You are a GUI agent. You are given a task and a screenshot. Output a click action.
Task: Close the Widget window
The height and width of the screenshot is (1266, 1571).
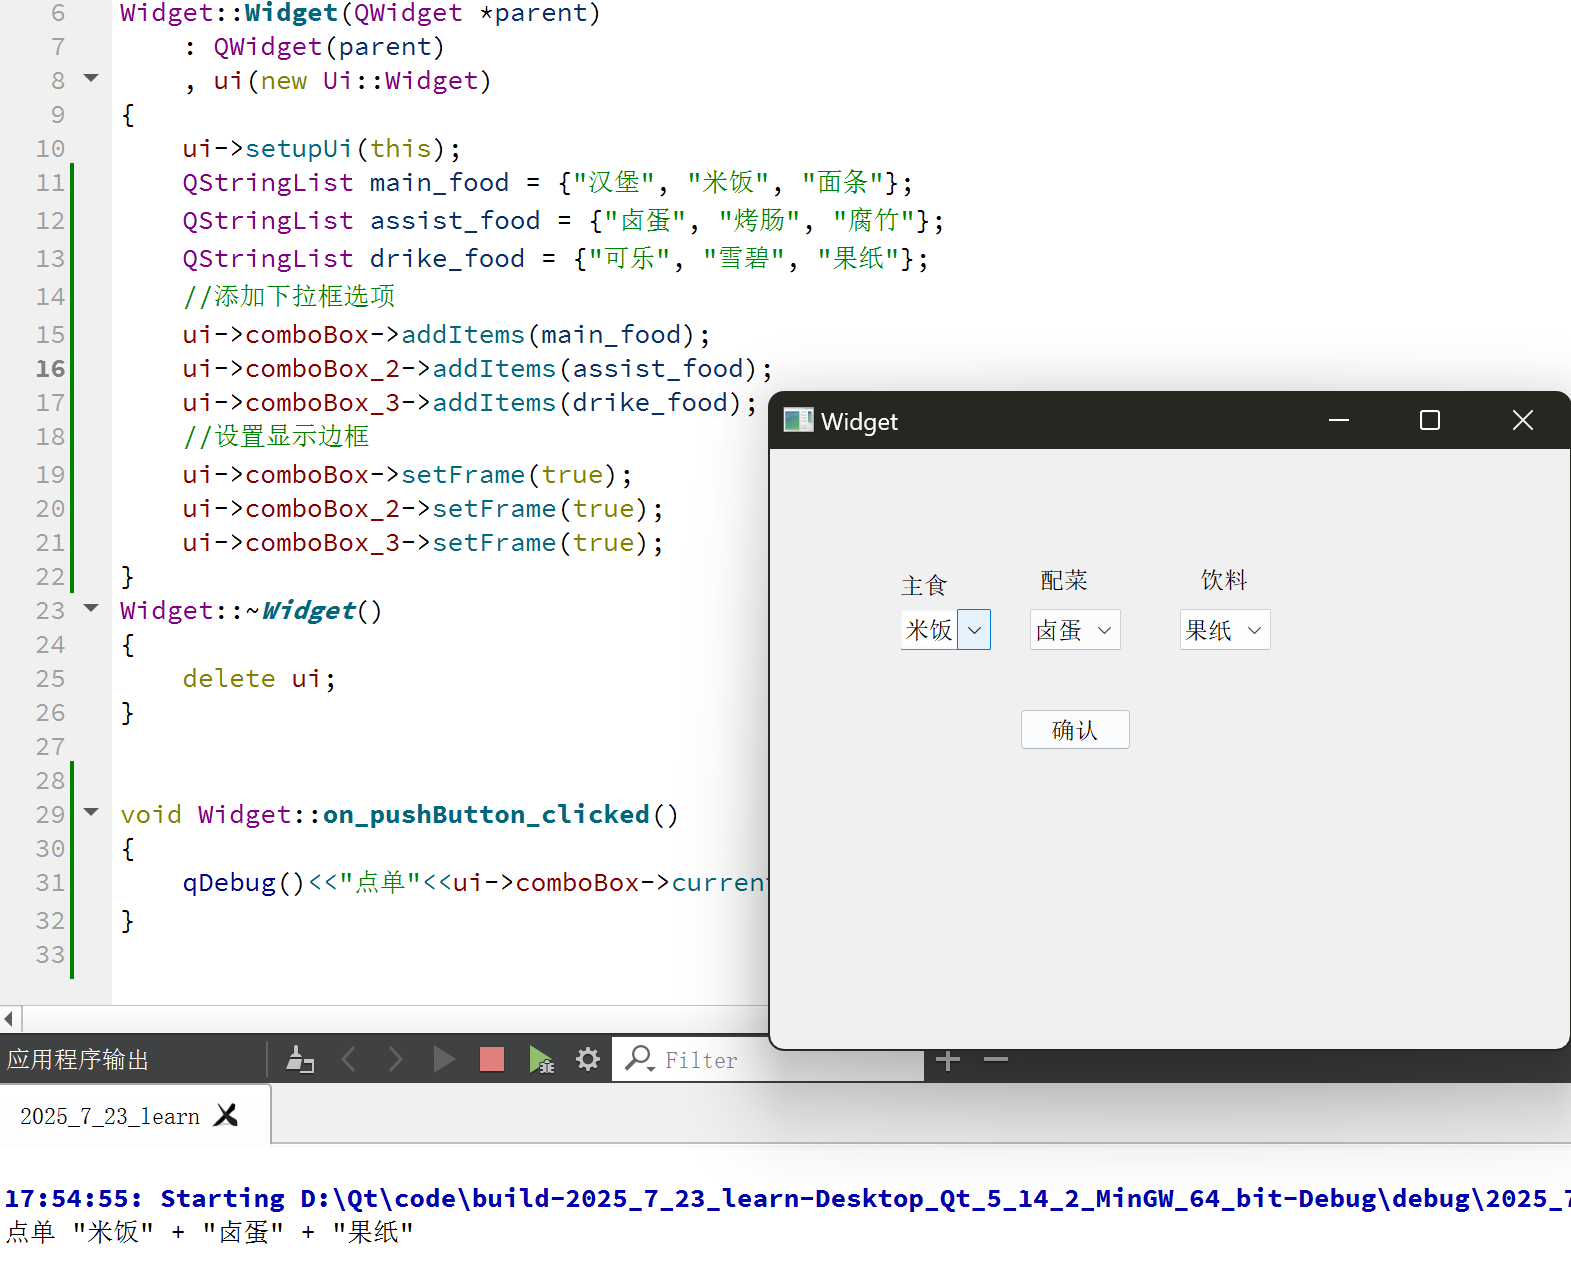(x=1522, y=420)
